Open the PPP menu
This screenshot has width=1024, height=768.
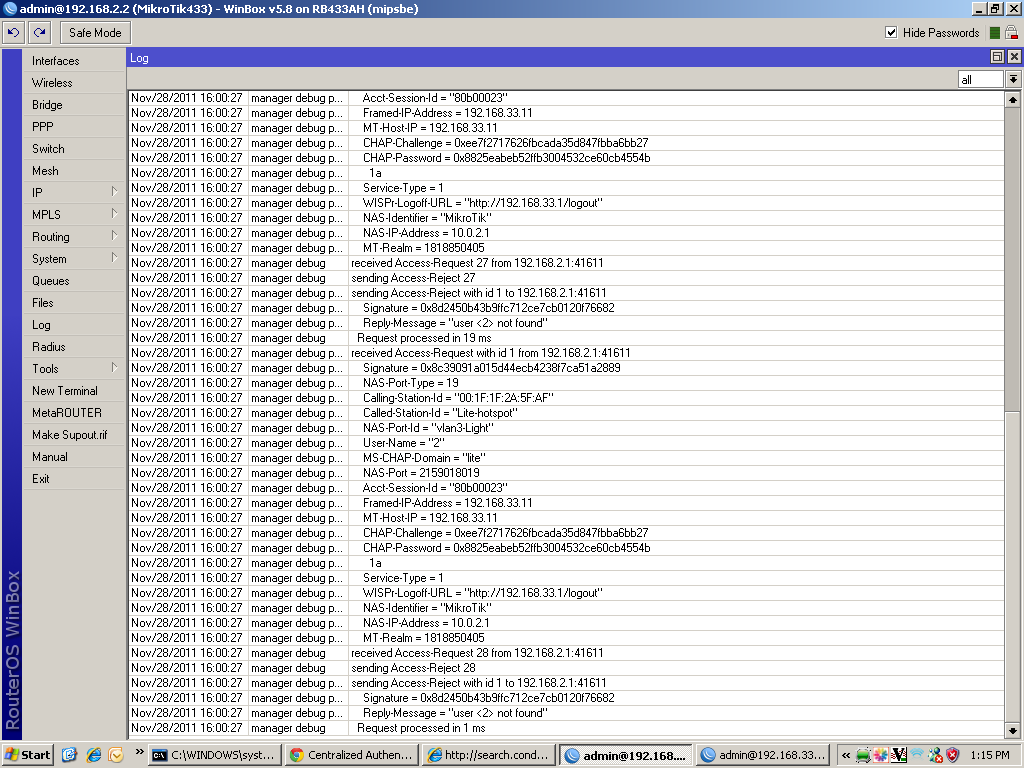click(x=73, y=127)
